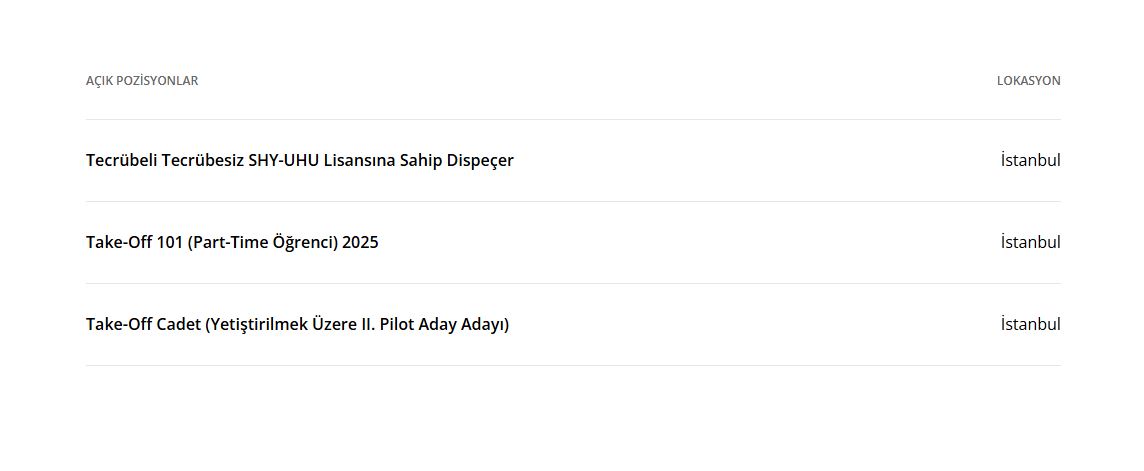Click İstanbul location in the Dispeçer row

click(x=1030, y=160)
